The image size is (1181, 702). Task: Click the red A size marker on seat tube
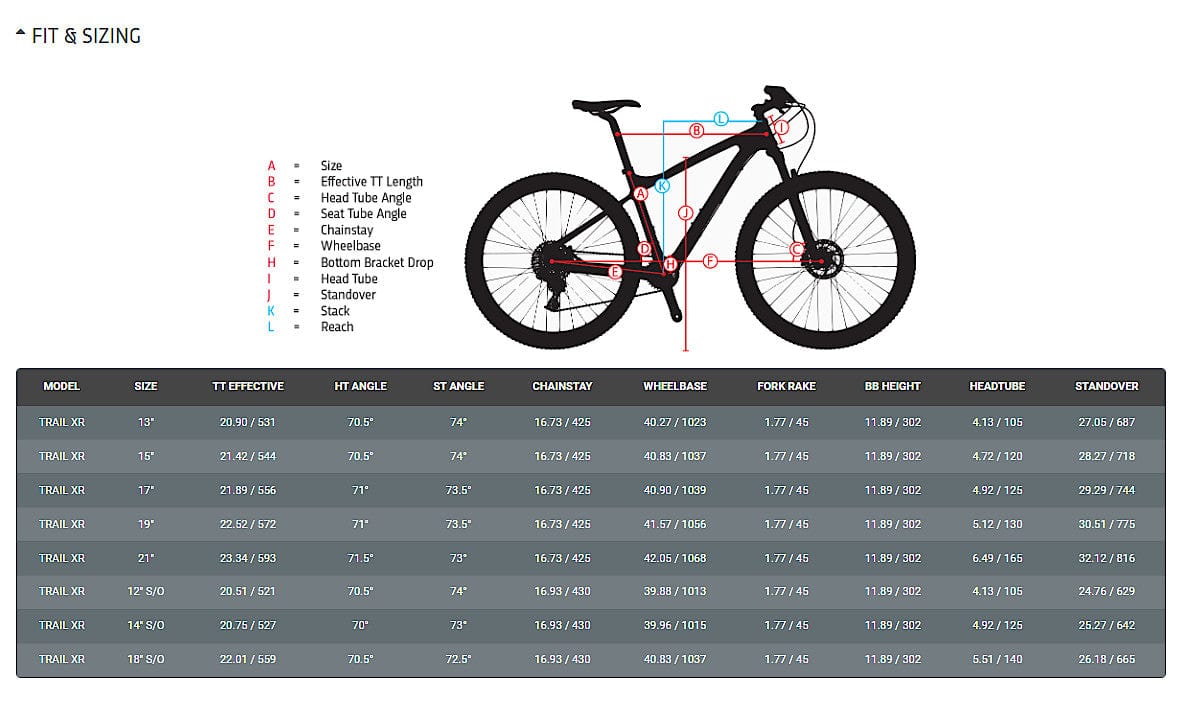click(641, 195)
